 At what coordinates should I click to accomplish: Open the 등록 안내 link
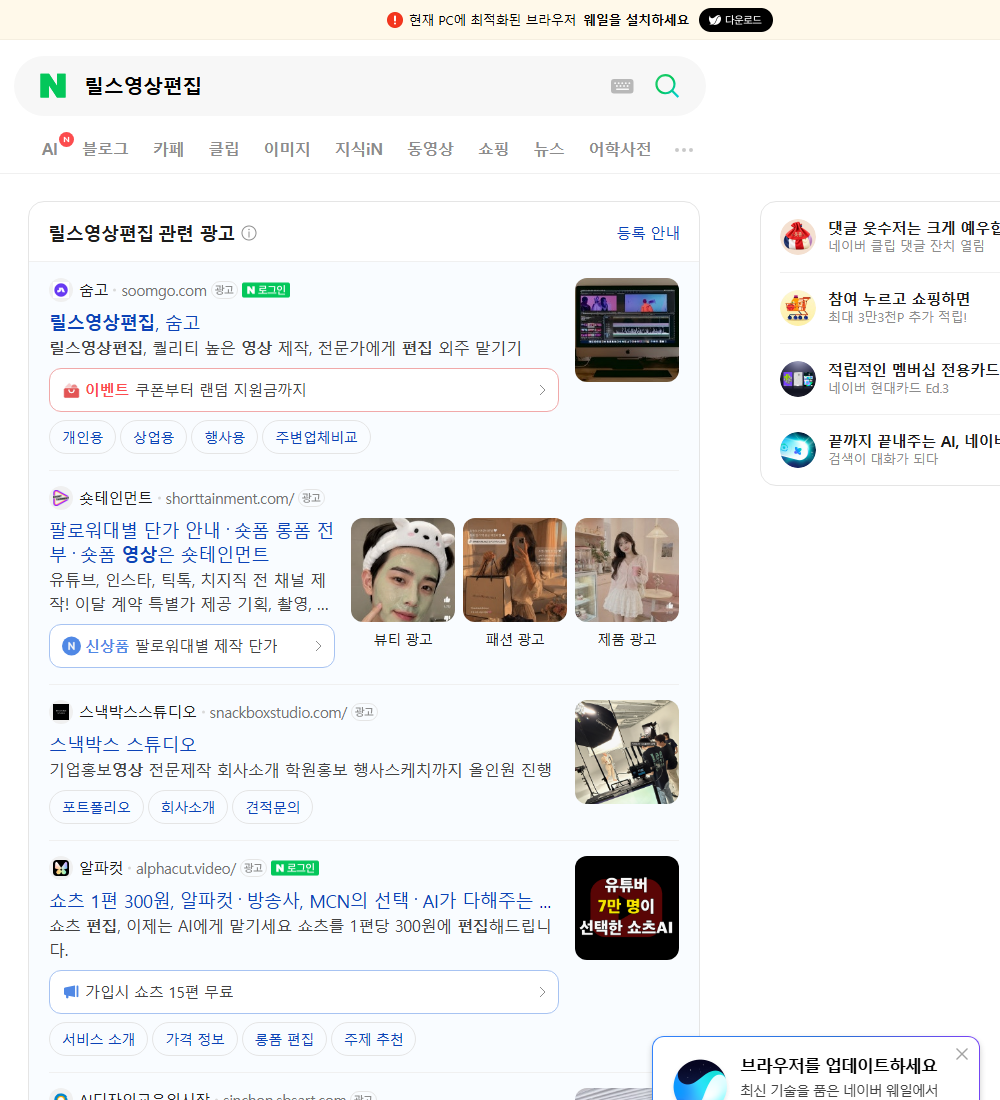648,233
